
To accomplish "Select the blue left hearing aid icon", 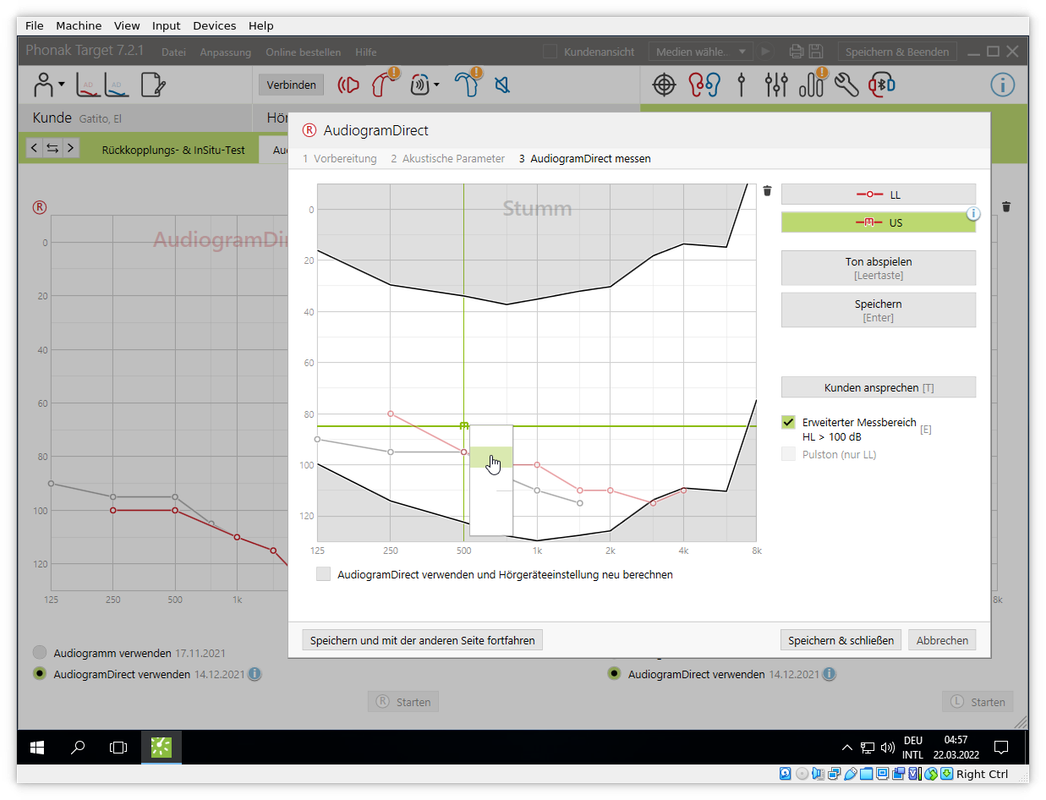I will tap(468, 84).
